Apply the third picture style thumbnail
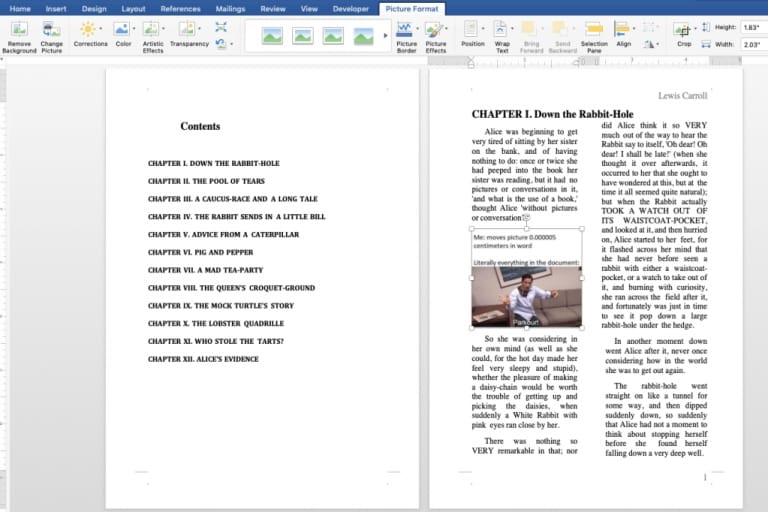The image size is (768, 512). tap(333, 36)
